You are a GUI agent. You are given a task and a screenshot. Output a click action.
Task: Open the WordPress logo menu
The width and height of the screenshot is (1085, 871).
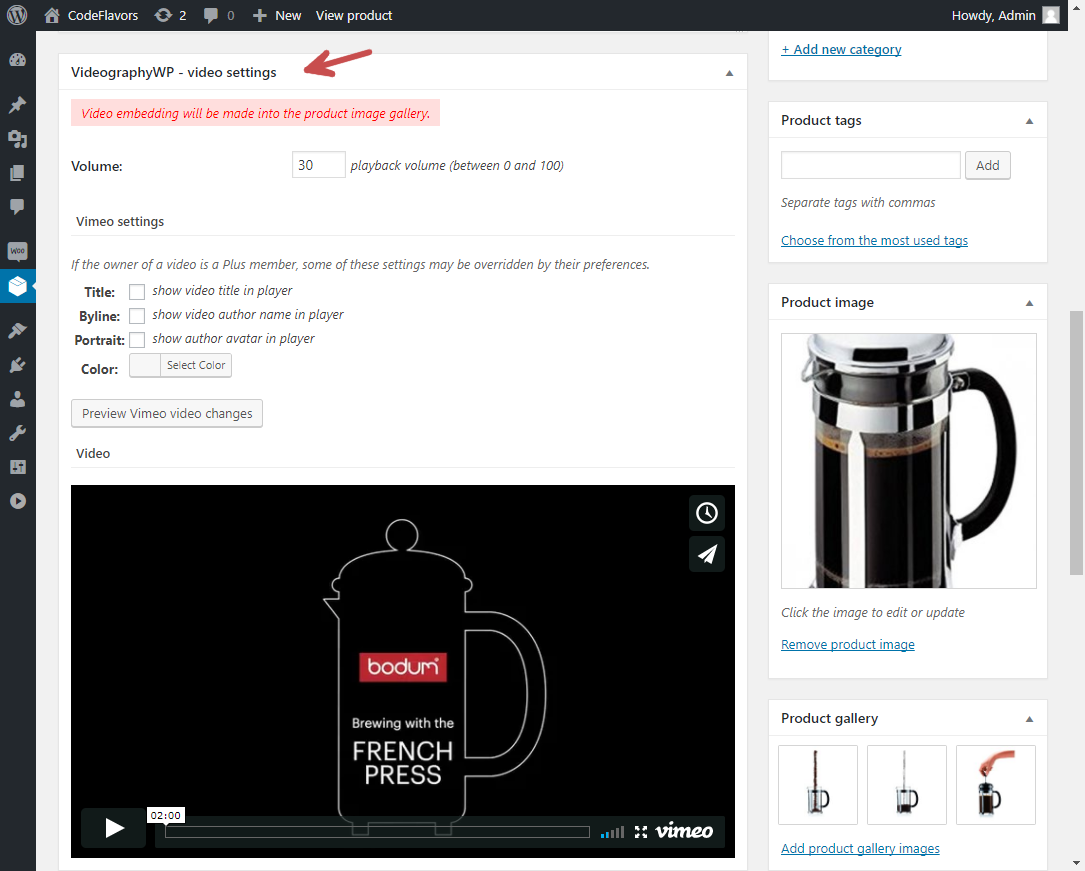(17, 15)
